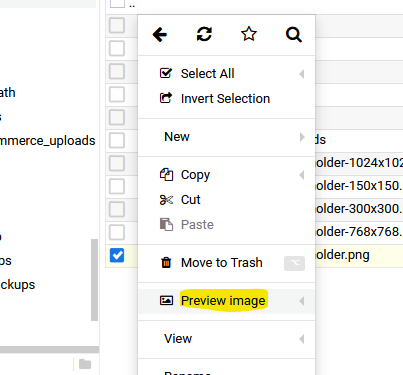Choose Select All in the context menu

pyautogui.click(x=208, y=74)
